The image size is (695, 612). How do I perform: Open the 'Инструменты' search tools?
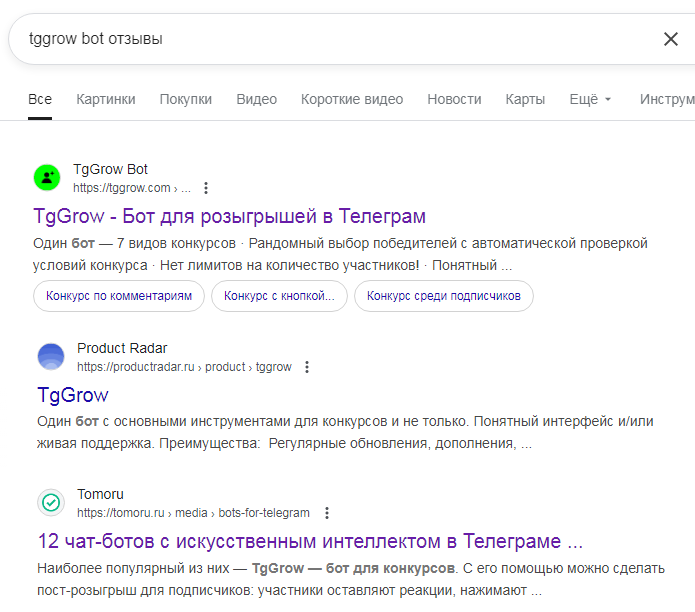(x=667, y=99)
